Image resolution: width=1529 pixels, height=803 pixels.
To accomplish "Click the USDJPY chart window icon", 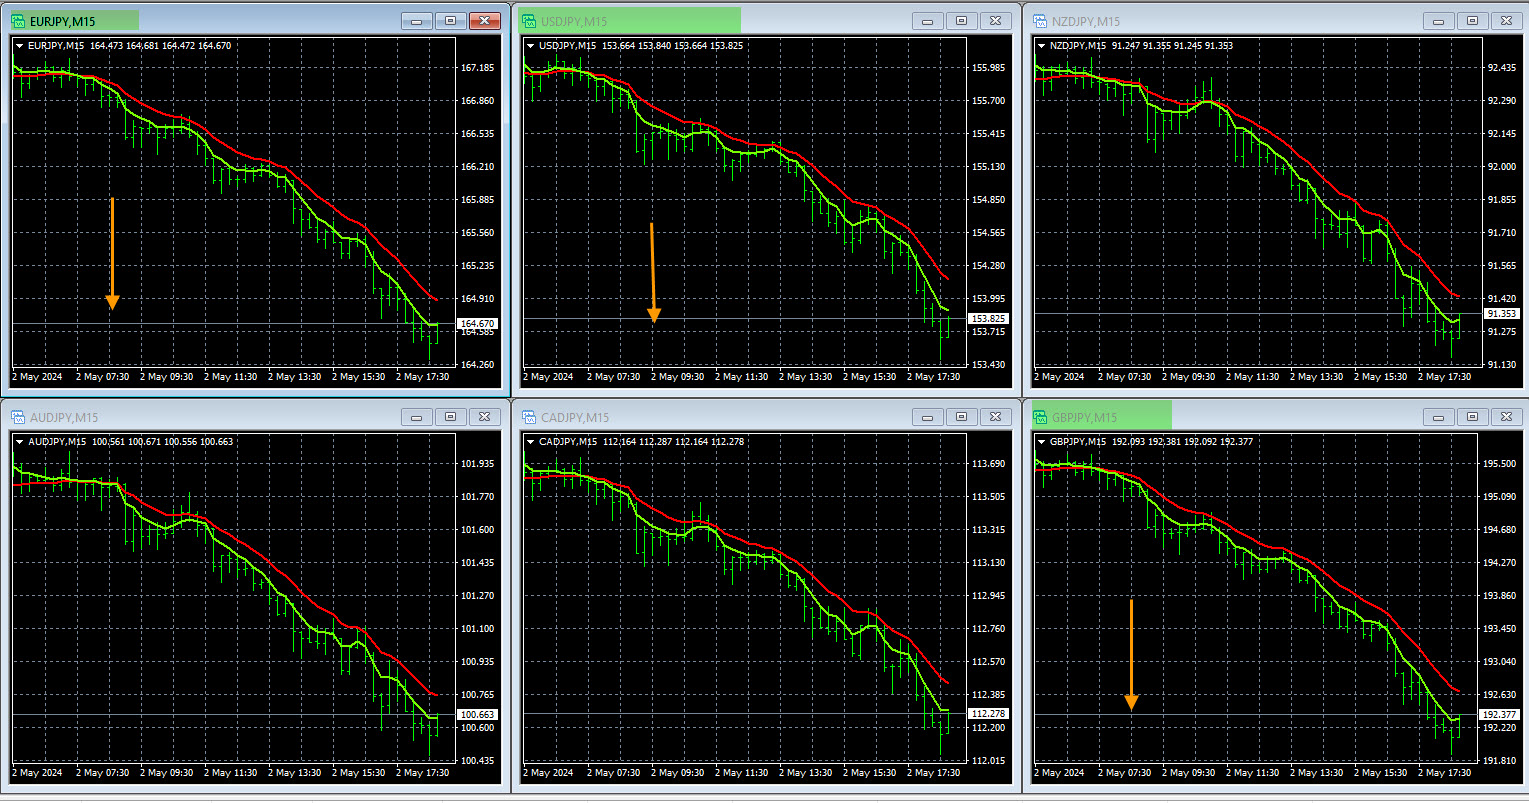I will click(528, 21).
